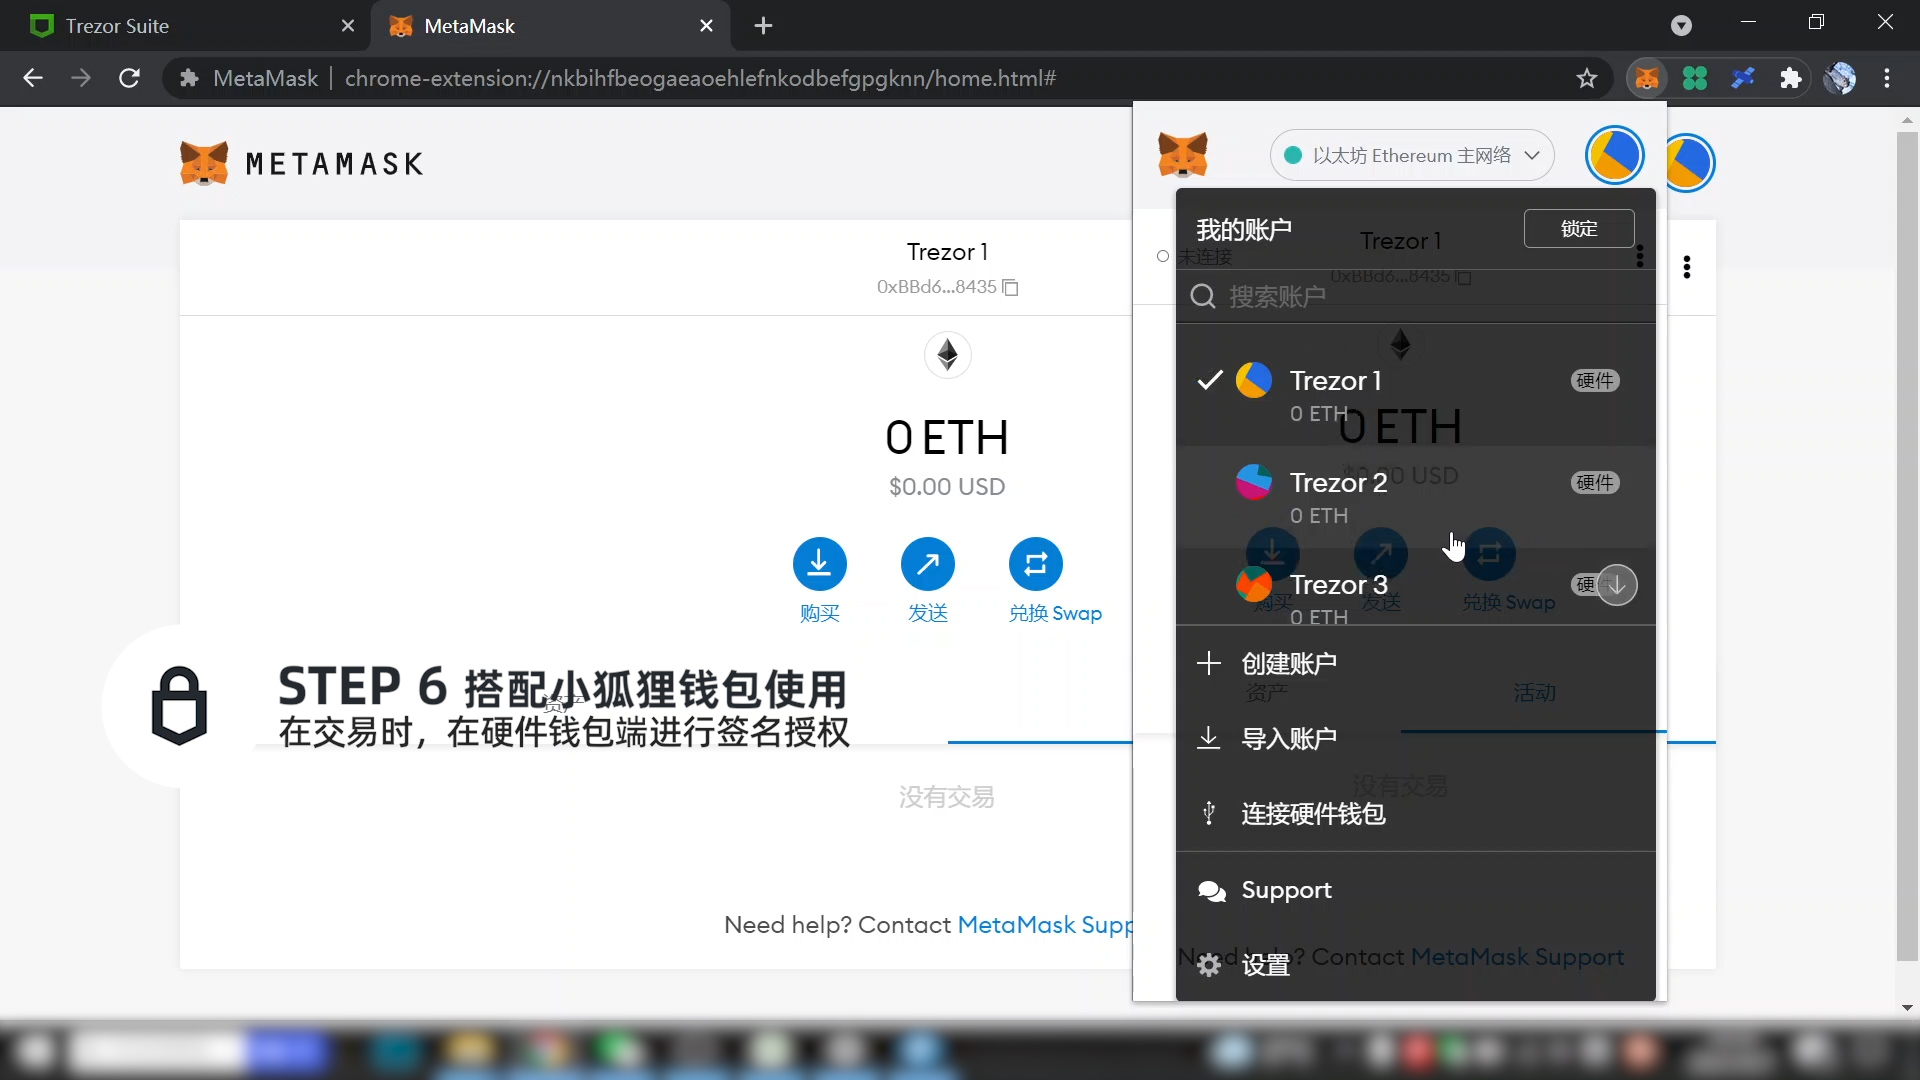Open a new browser tab
This screenshot has height=1080, width=1920.
point(763,26)
